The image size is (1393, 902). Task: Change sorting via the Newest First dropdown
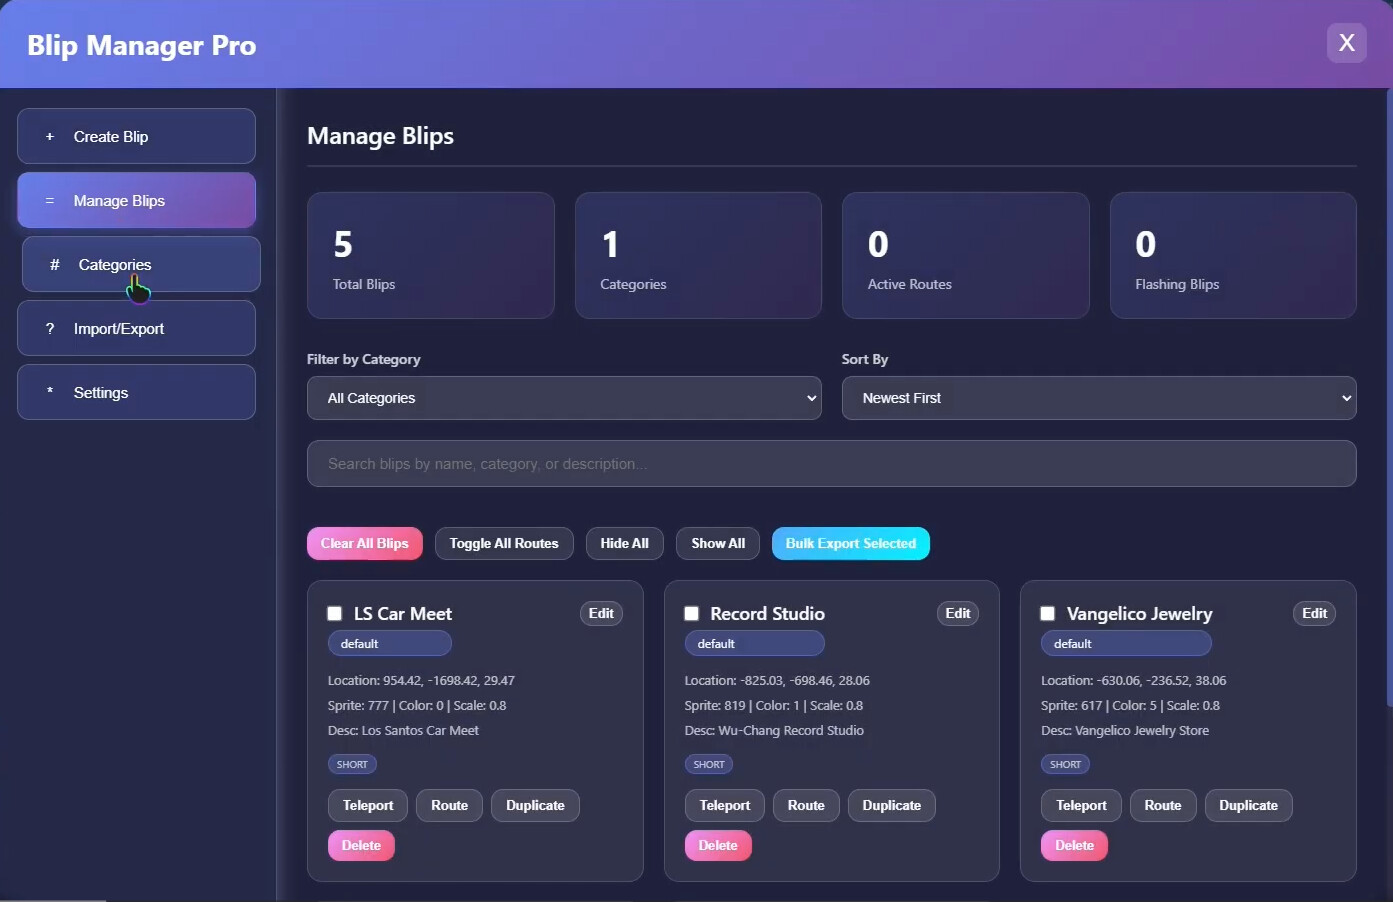pos(1098,398)
